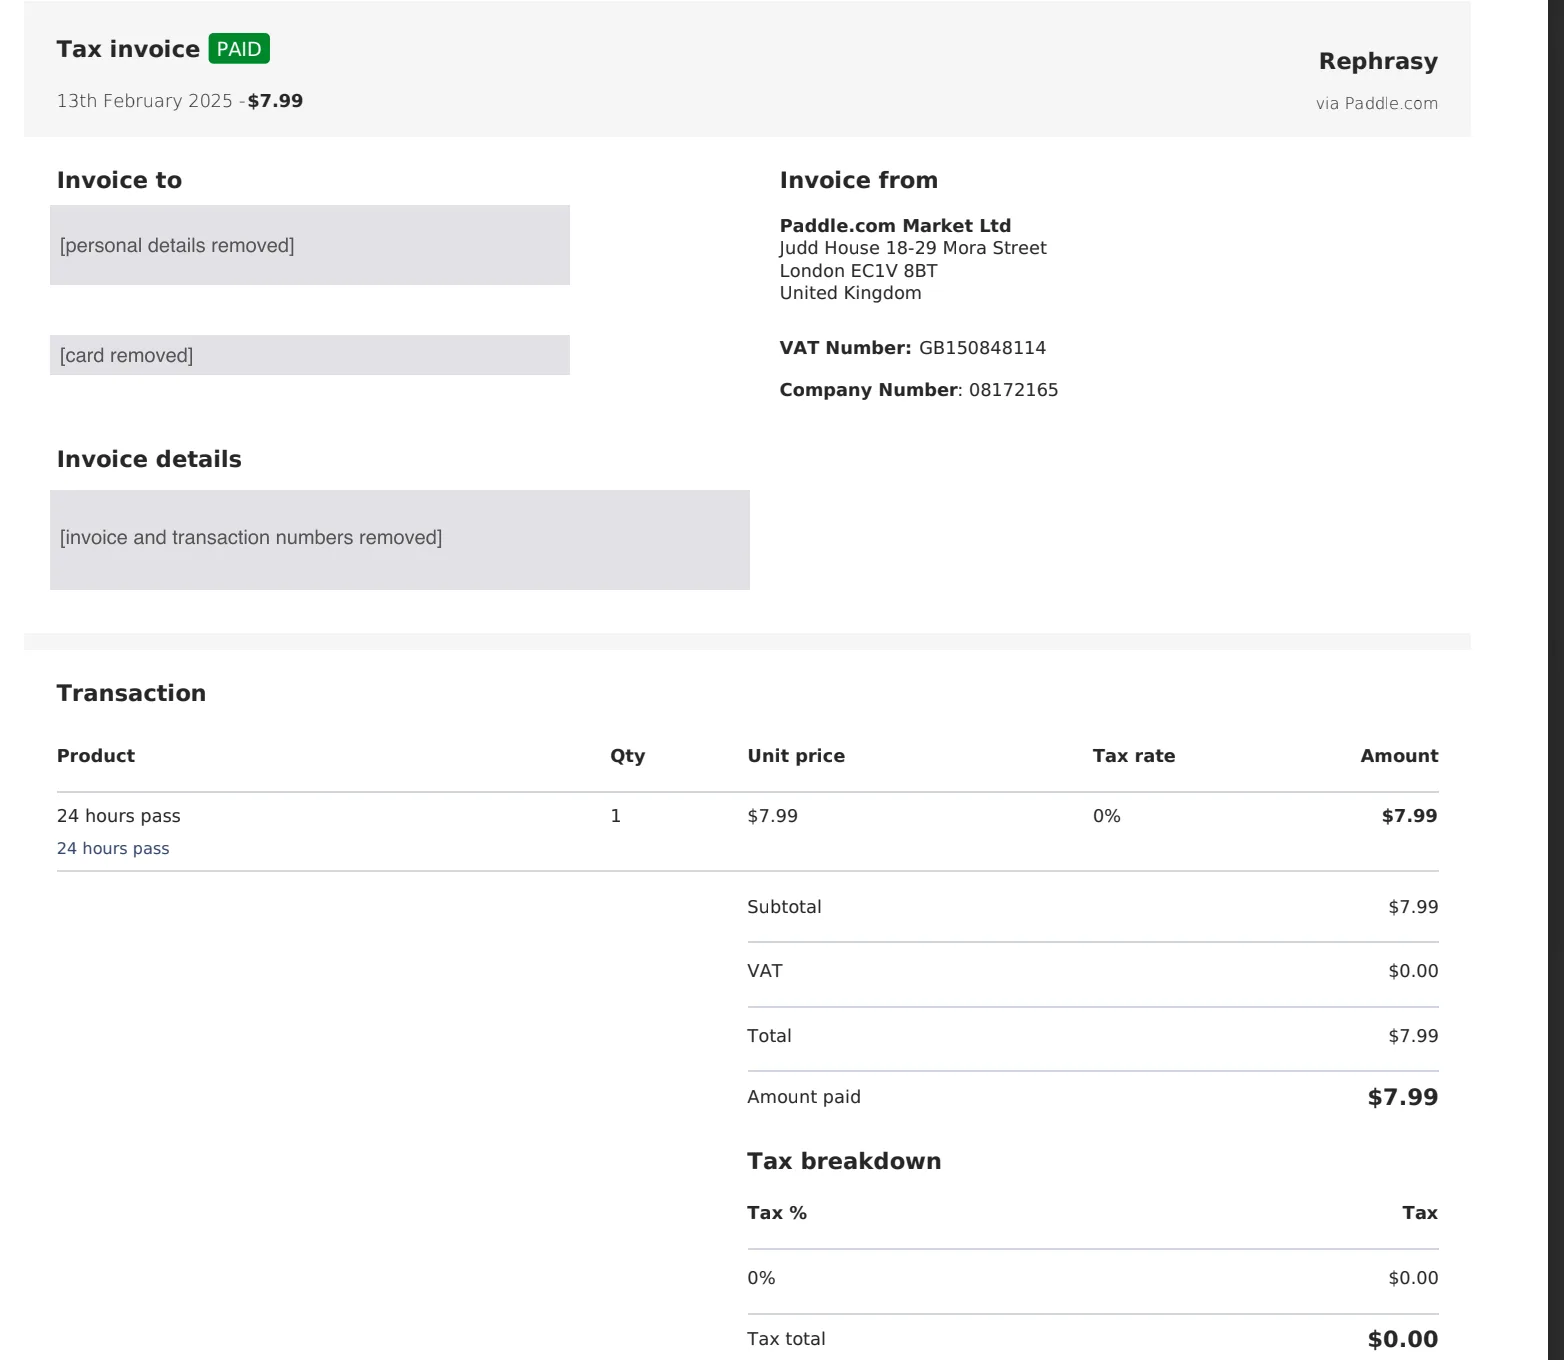
Task: Click the date '13th February 2025'
Action: pos(145,101)
